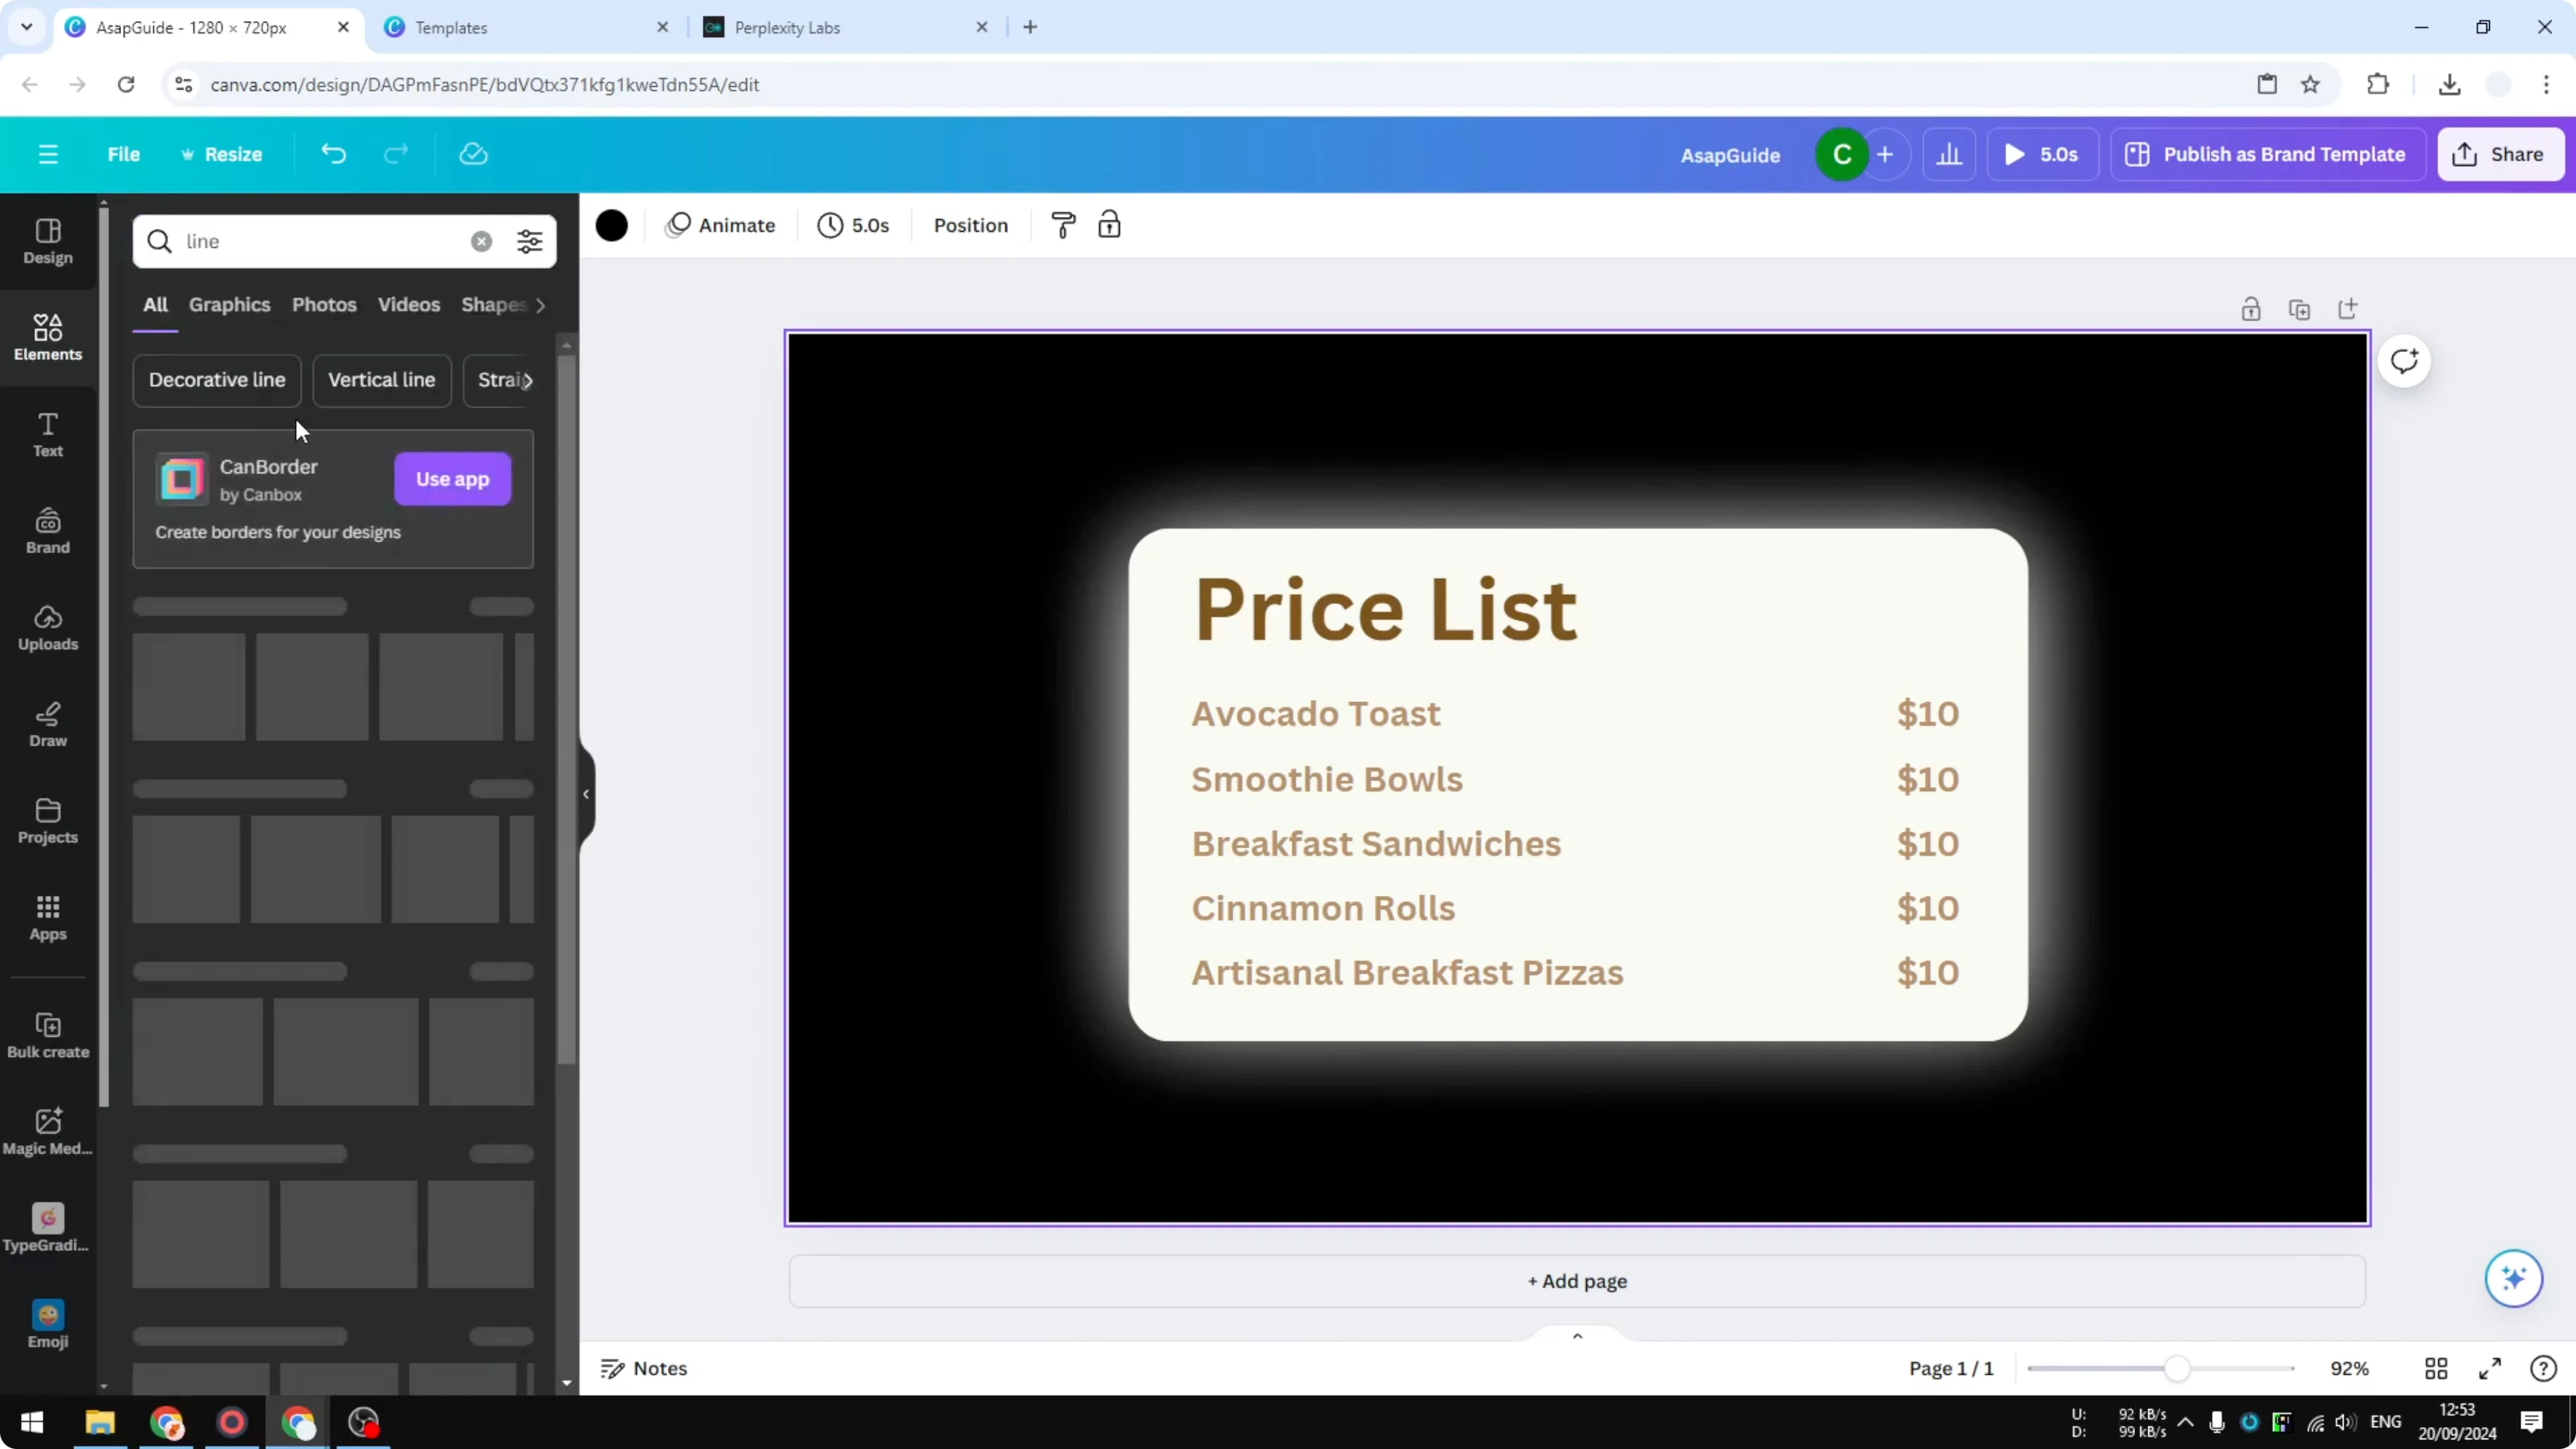This screenshot has width=2576, height=1449.
Task: Open the search filters icon
Action: click(529, 241)
